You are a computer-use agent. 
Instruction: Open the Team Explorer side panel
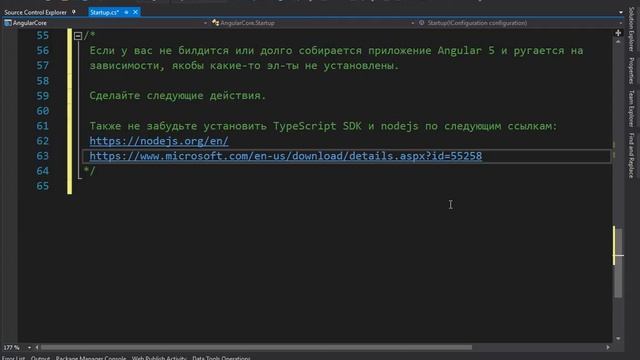pyautogui.click(x=631, y=108)
